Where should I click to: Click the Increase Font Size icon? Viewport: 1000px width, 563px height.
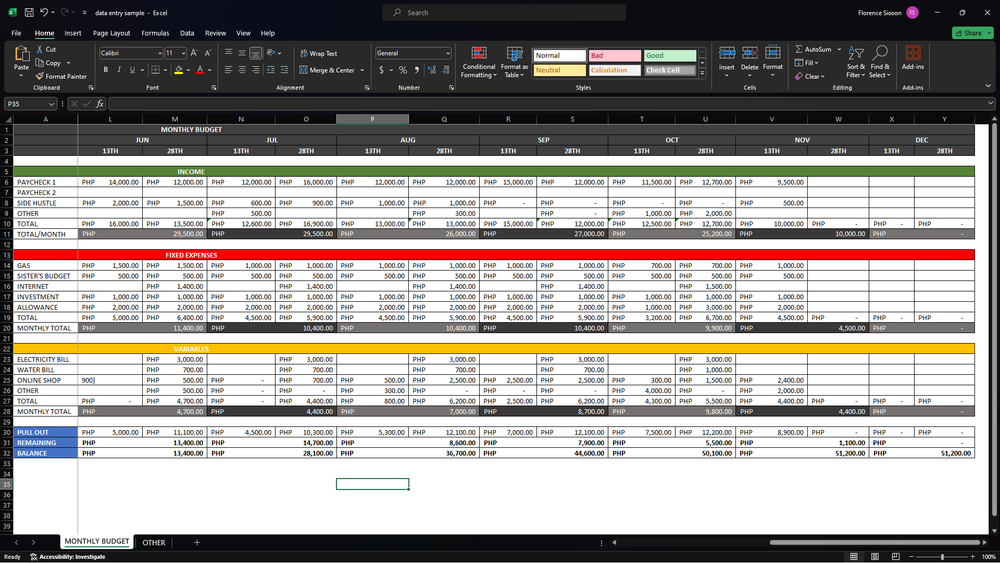click(x=195, y=53)
